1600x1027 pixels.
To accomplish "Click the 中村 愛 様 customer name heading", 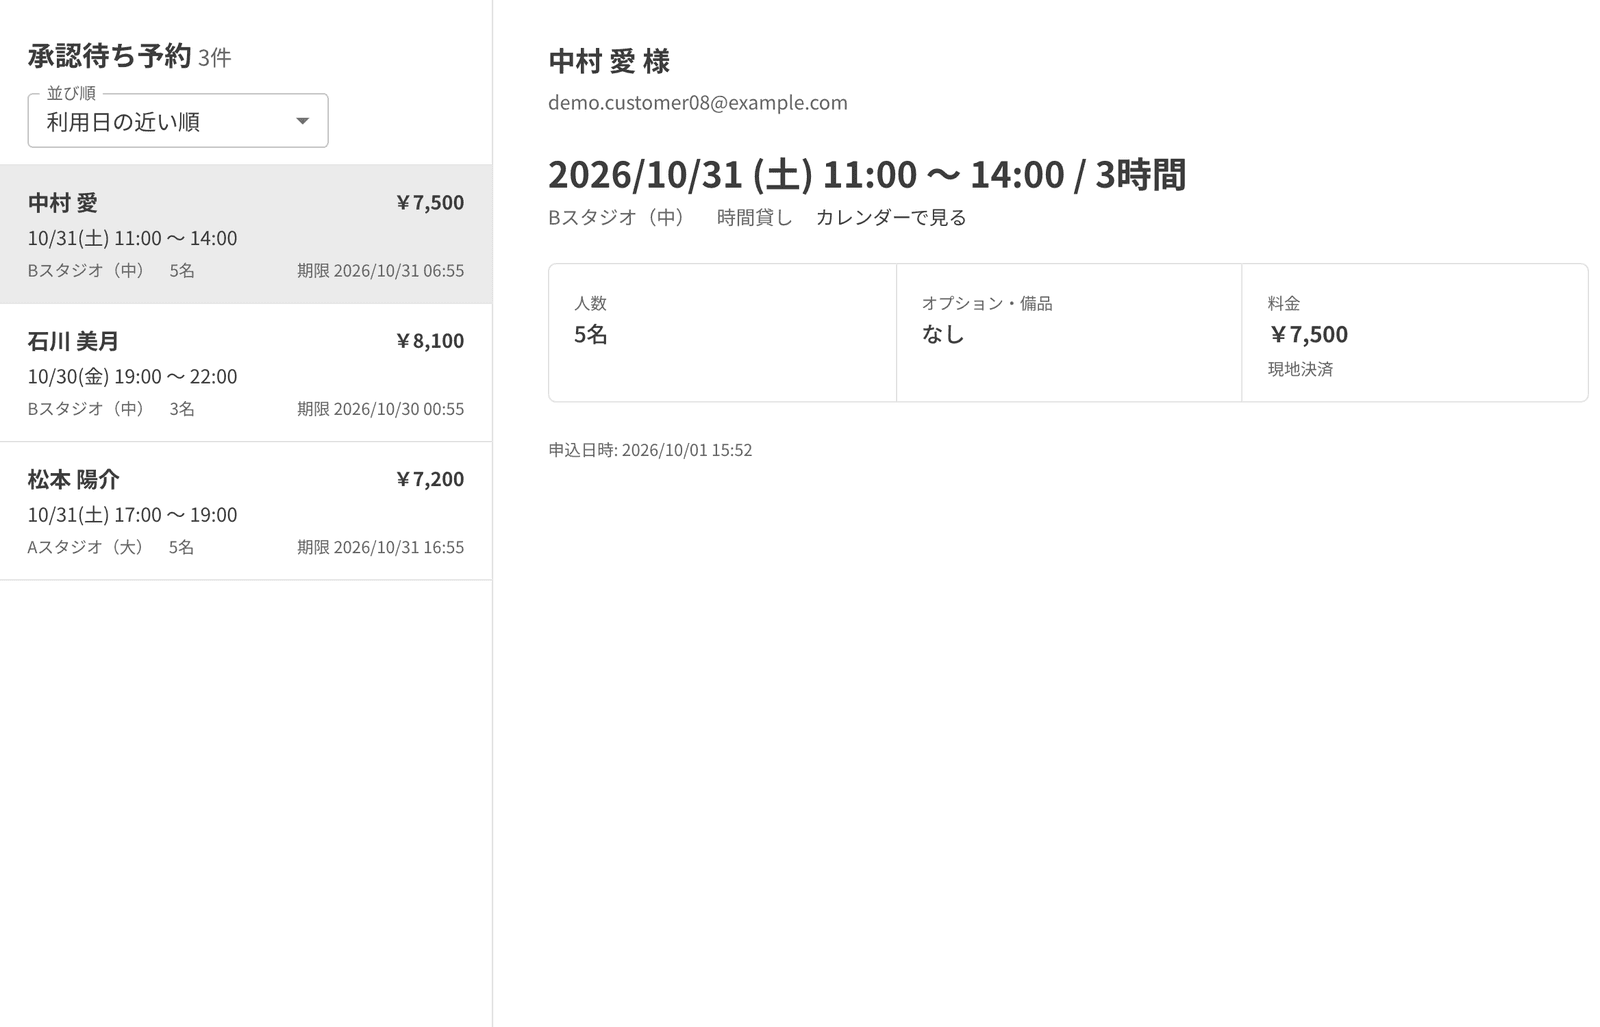I will tap(609, 61).
